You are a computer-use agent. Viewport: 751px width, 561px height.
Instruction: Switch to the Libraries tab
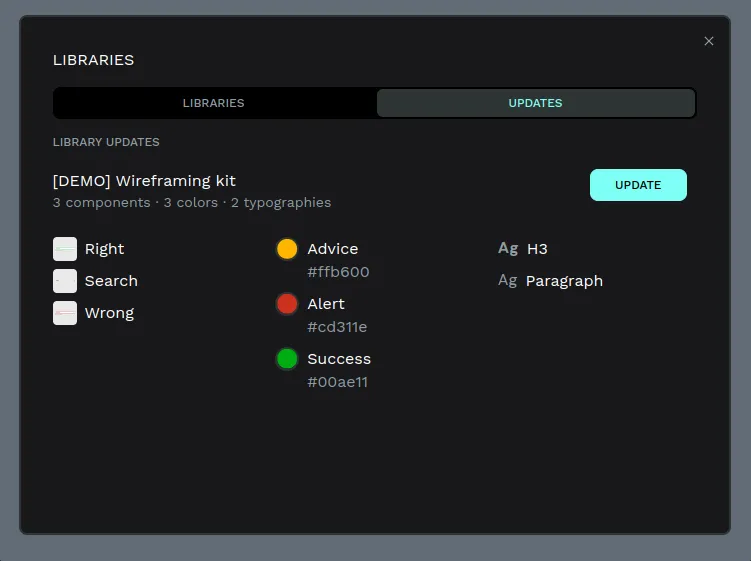[214, 103]
